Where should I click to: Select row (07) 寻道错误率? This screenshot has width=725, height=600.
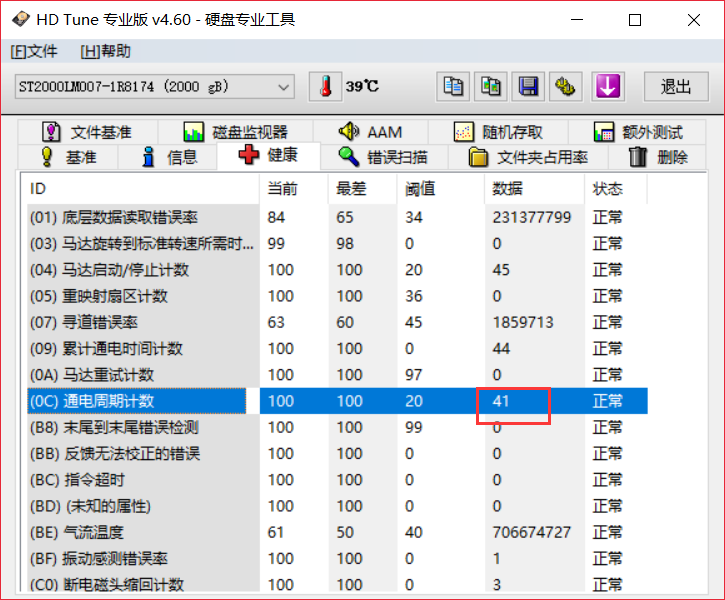coord(338,322)
